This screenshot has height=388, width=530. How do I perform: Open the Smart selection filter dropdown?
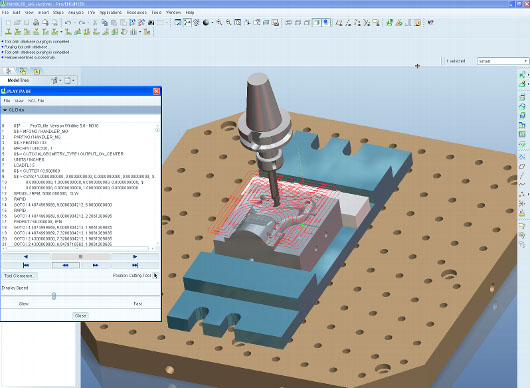503,61
